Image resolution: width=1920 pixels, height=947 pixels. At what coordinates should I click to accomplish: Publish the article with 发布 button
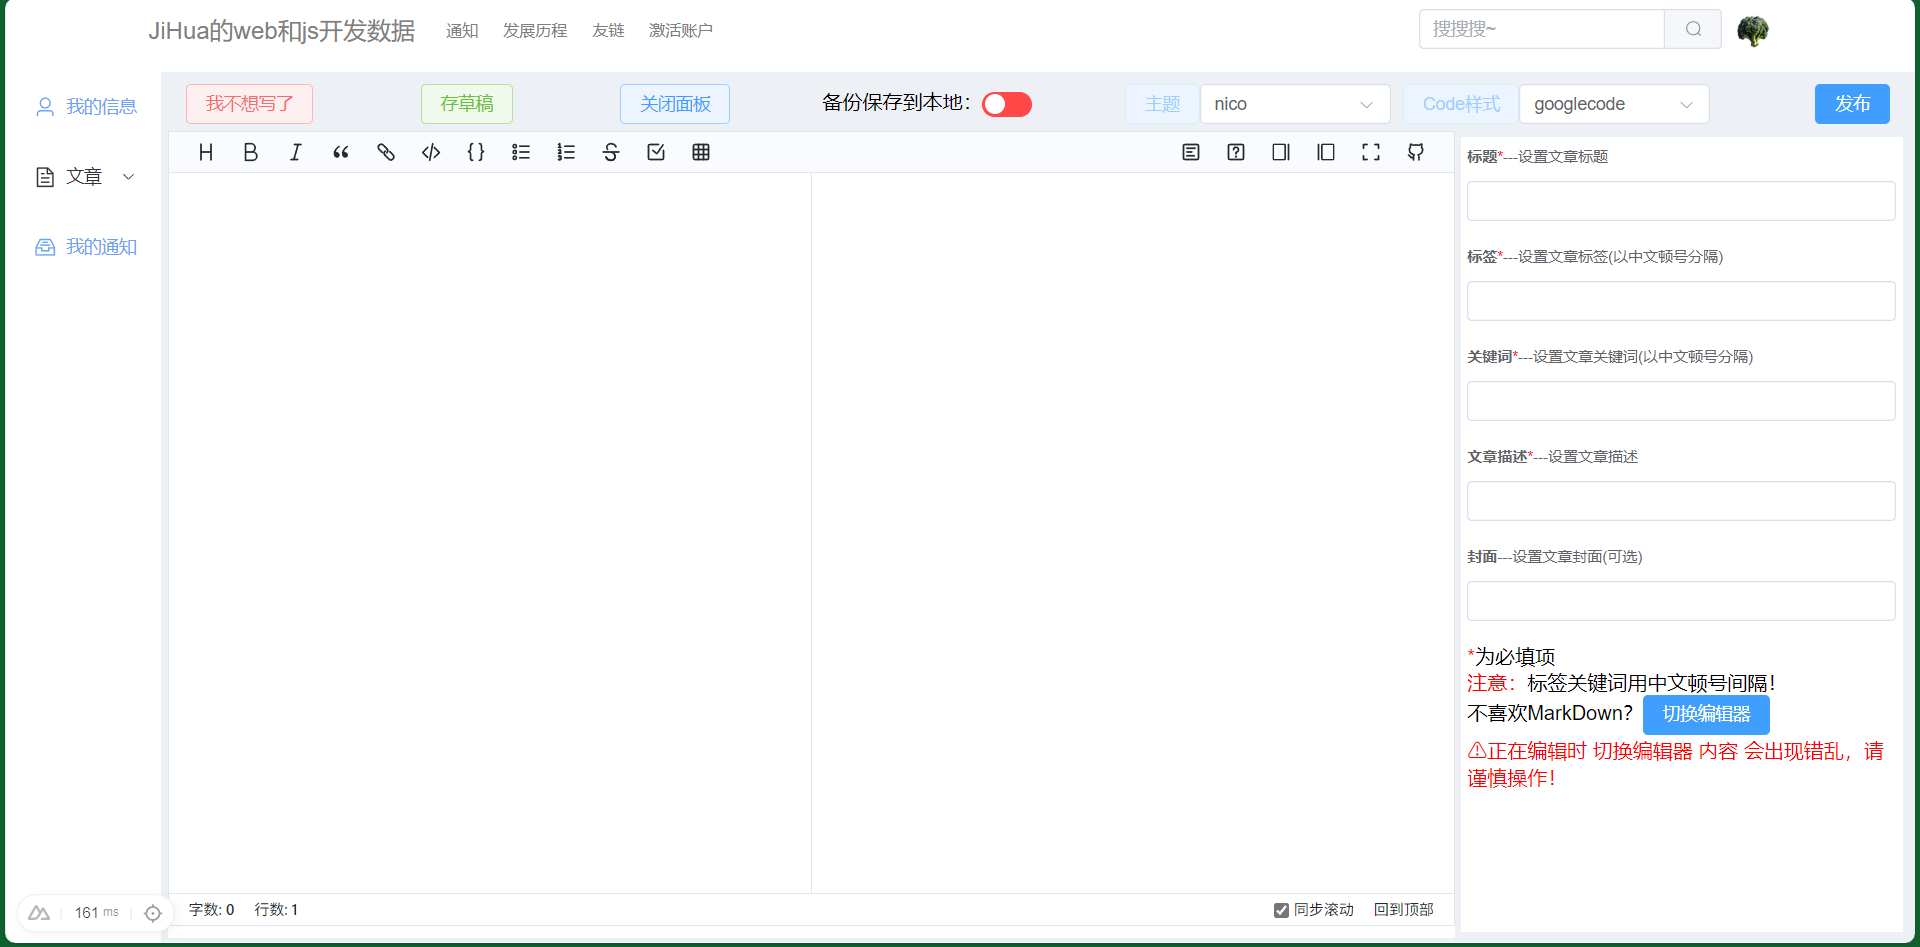coord(1852,104)
